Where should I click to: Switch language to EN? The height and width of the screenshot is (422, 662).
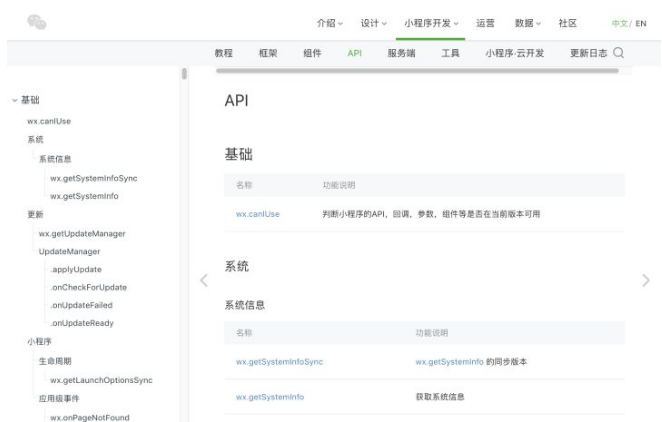click(x=641, y=24)
